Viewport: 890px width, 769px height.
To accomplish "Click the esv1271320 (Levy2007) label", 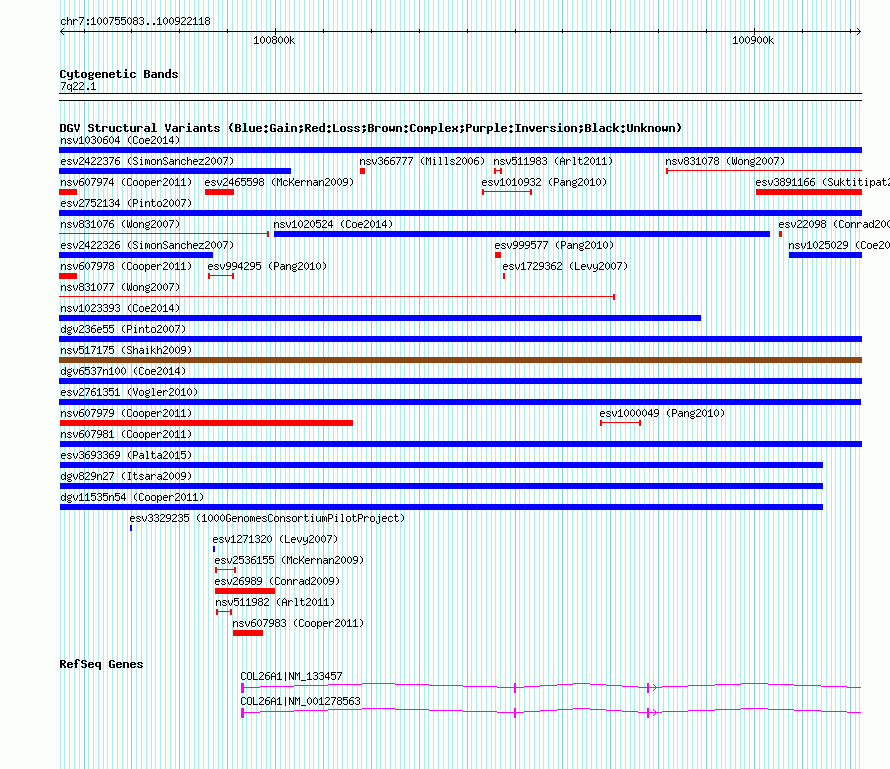I will [x=275, y=539].
